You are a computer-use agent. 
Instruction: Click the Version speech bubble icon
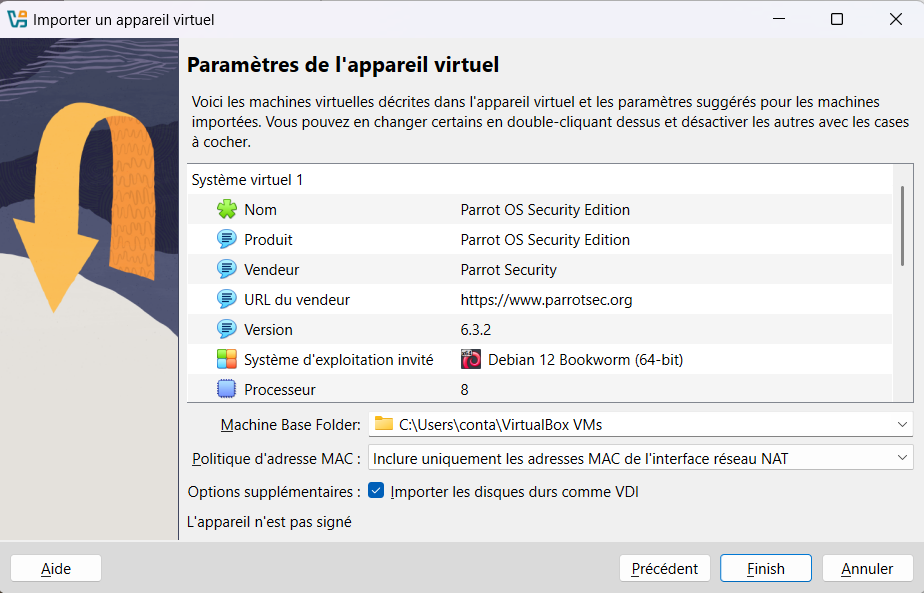227,330
